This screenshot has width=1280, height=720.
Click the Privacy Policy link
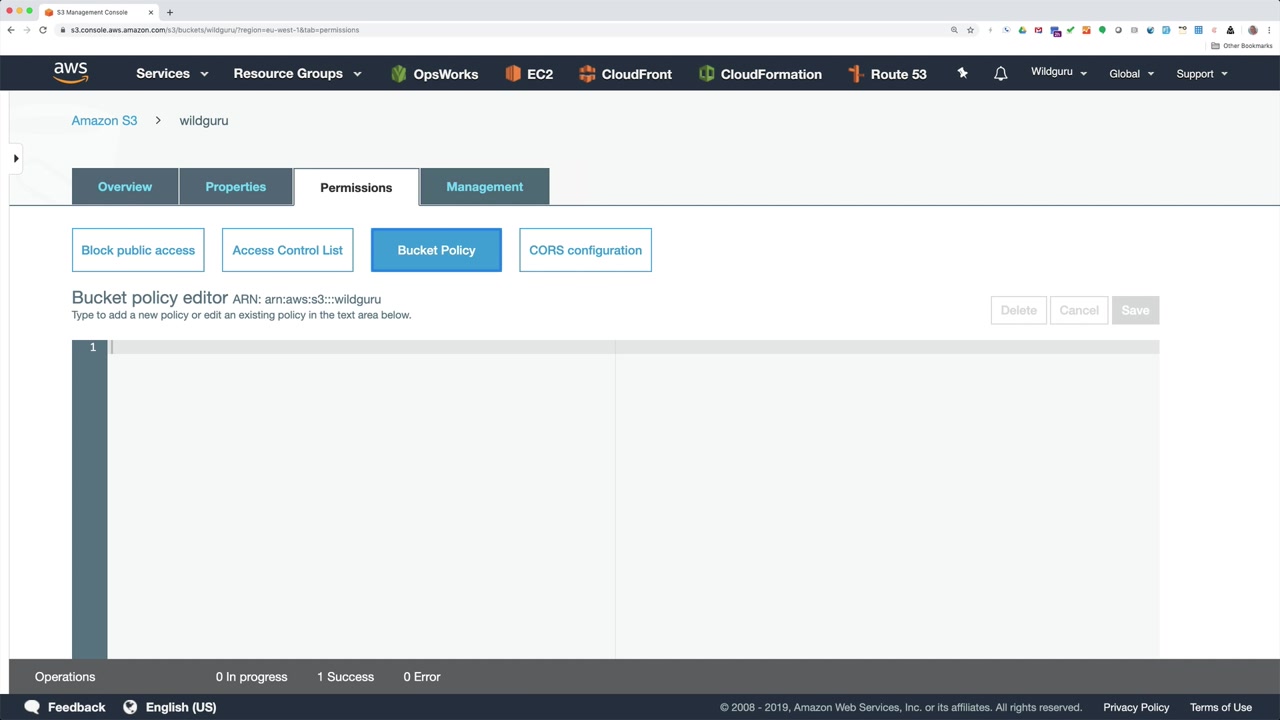1136,707
